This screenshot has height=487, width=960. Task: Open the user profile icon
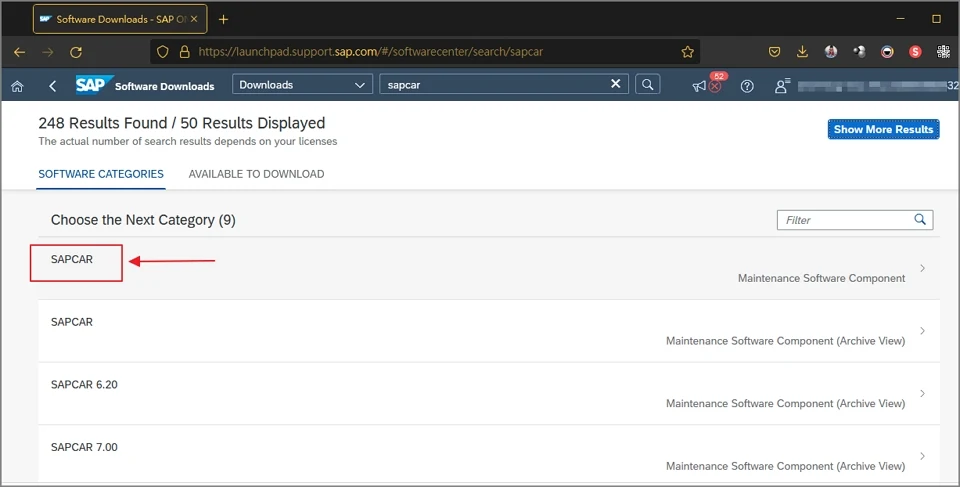pos(782,86)
